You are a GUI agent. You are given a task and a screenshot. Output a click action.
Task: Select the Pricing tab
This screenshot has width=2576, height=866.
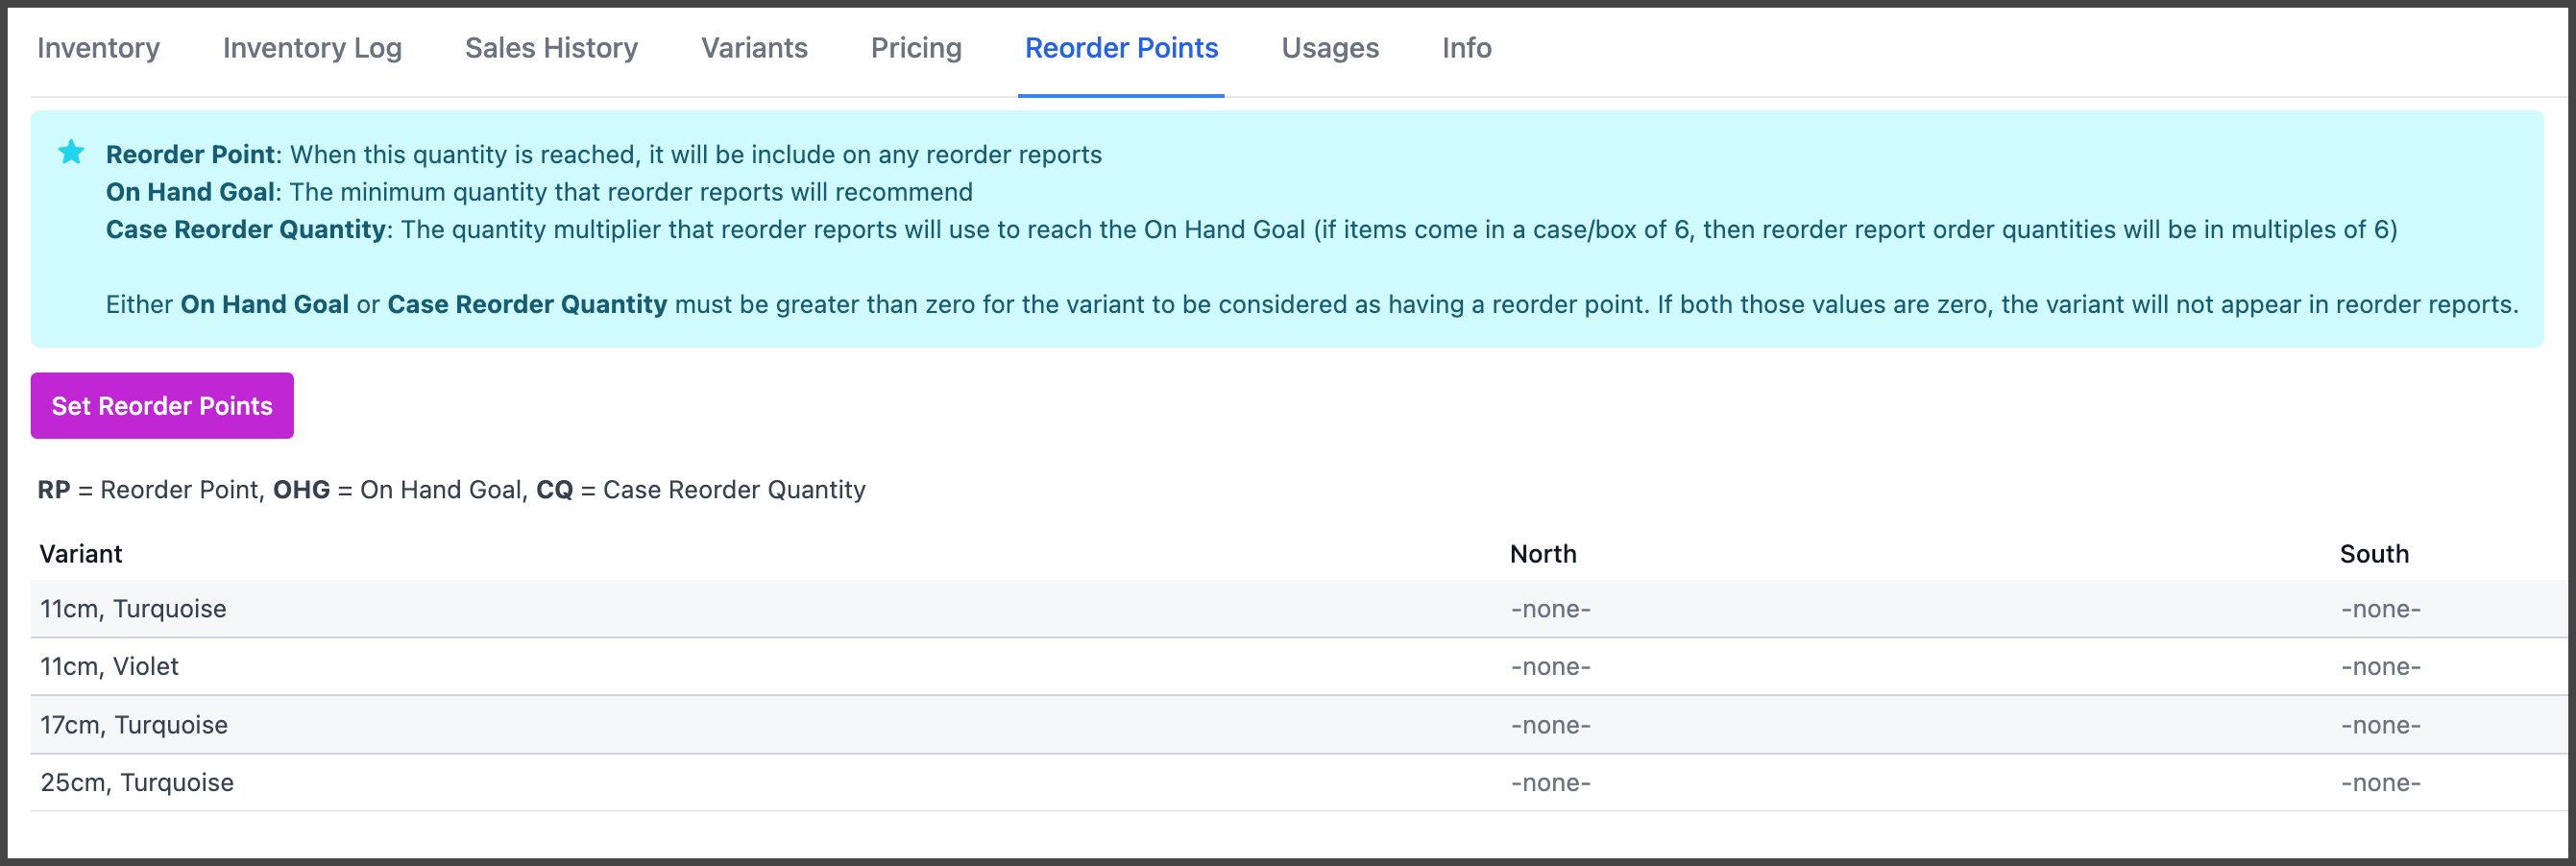(x=916, y=48)
